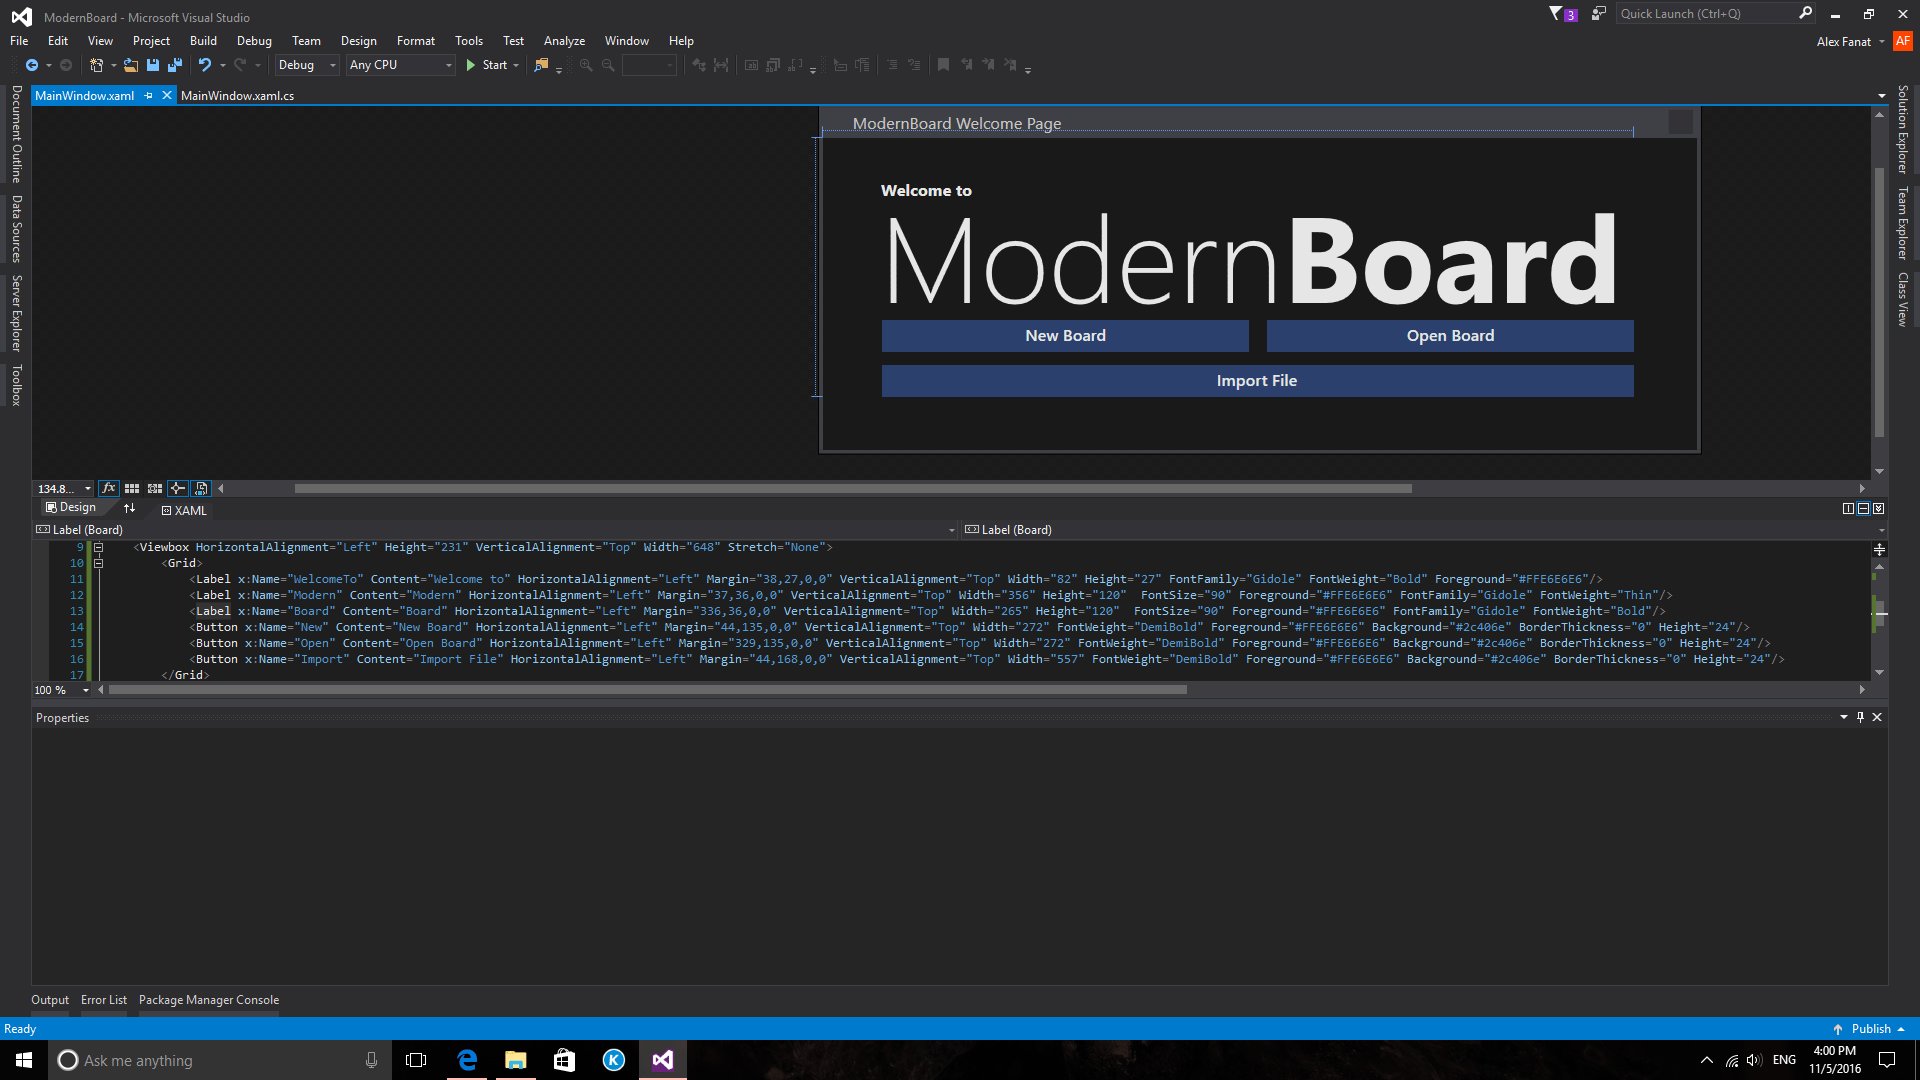This screenshot has height=1080, width=1920.
Task: Toggle show snap grid button
Action: pyautogui.click(x=132, y=488)
